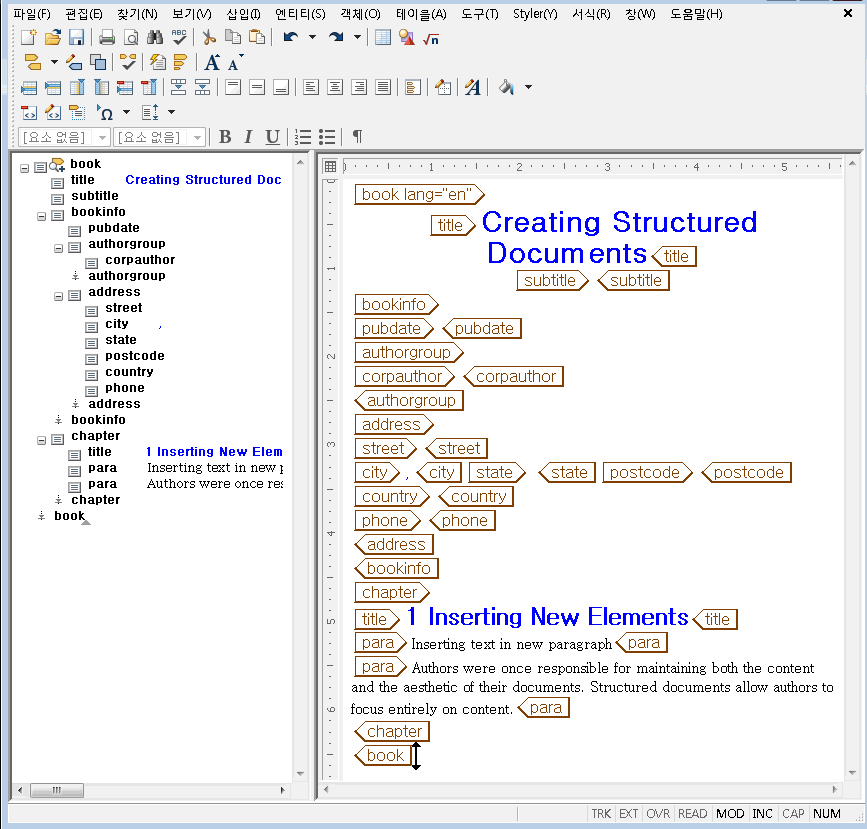
Task: Move the tree pane horizontal scrollbar thumb
Action: tap(57, 790)
